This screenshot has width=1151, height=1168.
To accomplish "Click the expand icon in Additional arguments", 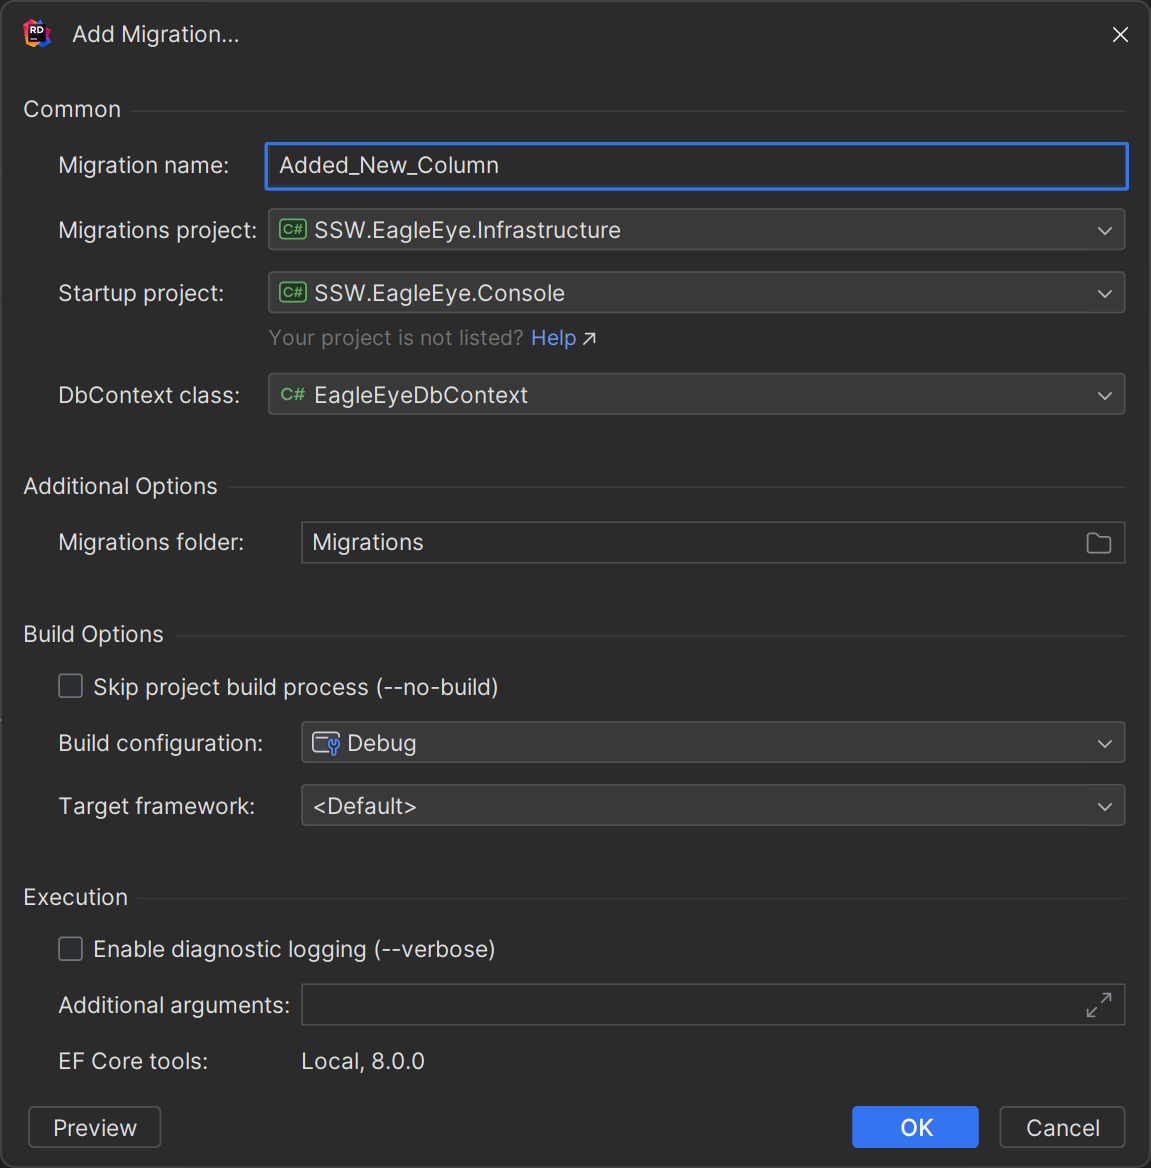I will [x=1098, y=1005].
